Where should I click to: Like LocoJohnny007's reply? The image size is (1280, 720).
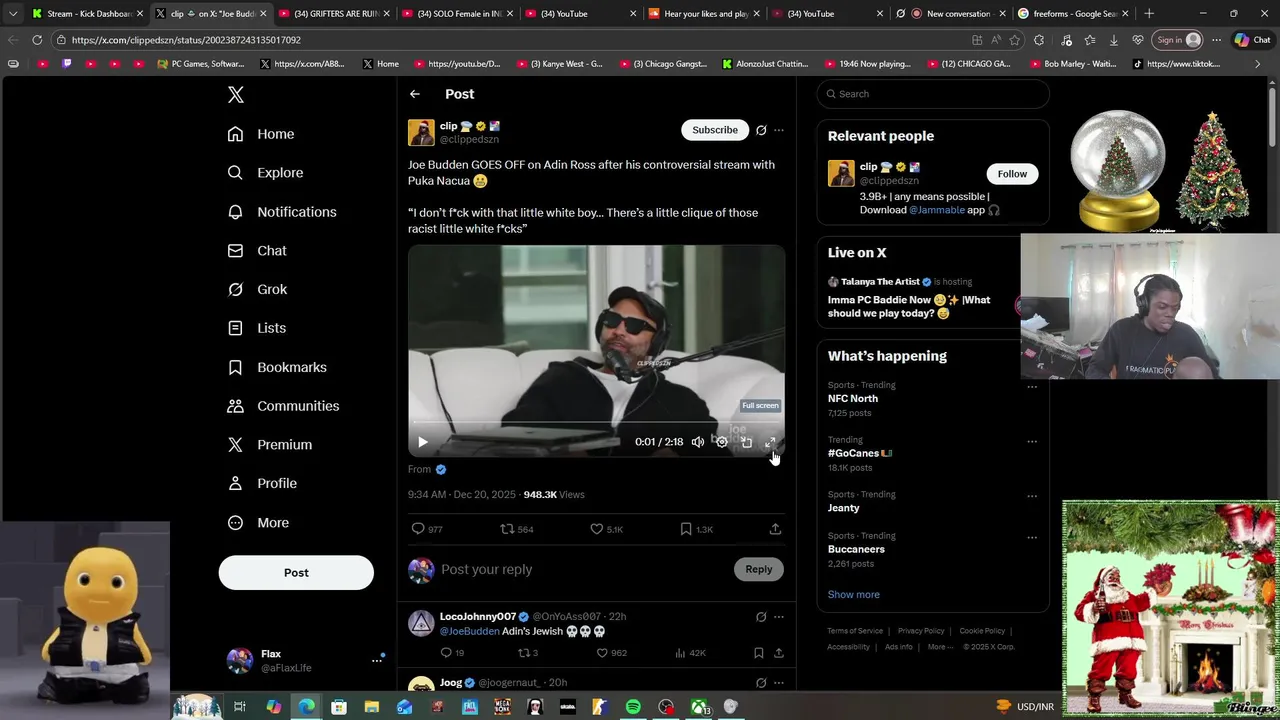tap(611, 653)
